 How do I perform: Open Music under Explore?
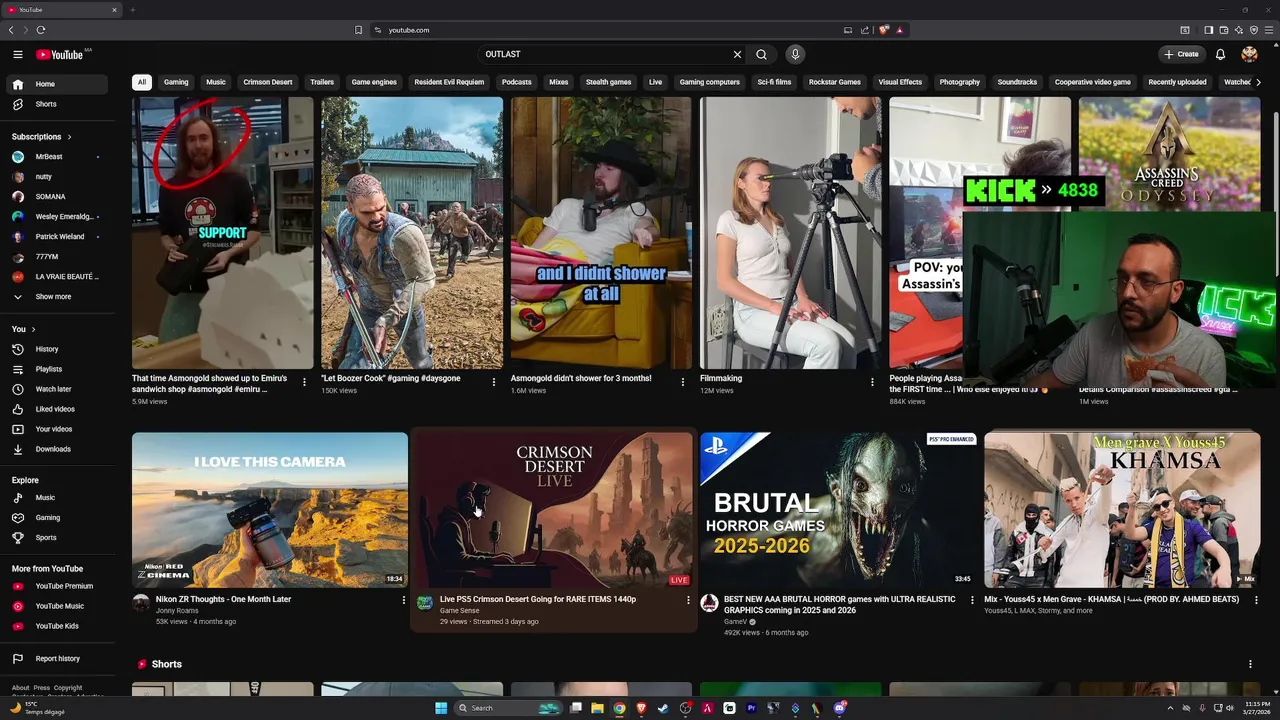coord(59,498)
